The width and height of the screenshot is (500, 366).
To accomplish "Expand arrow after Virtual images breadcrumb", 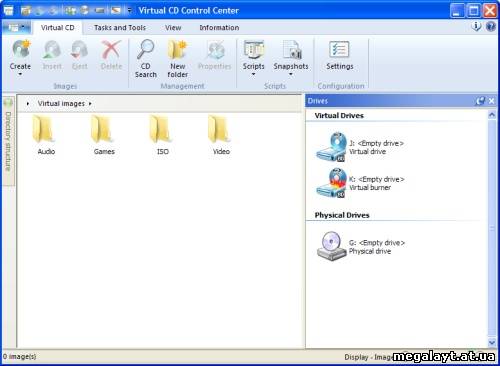I will pos(90,104).
